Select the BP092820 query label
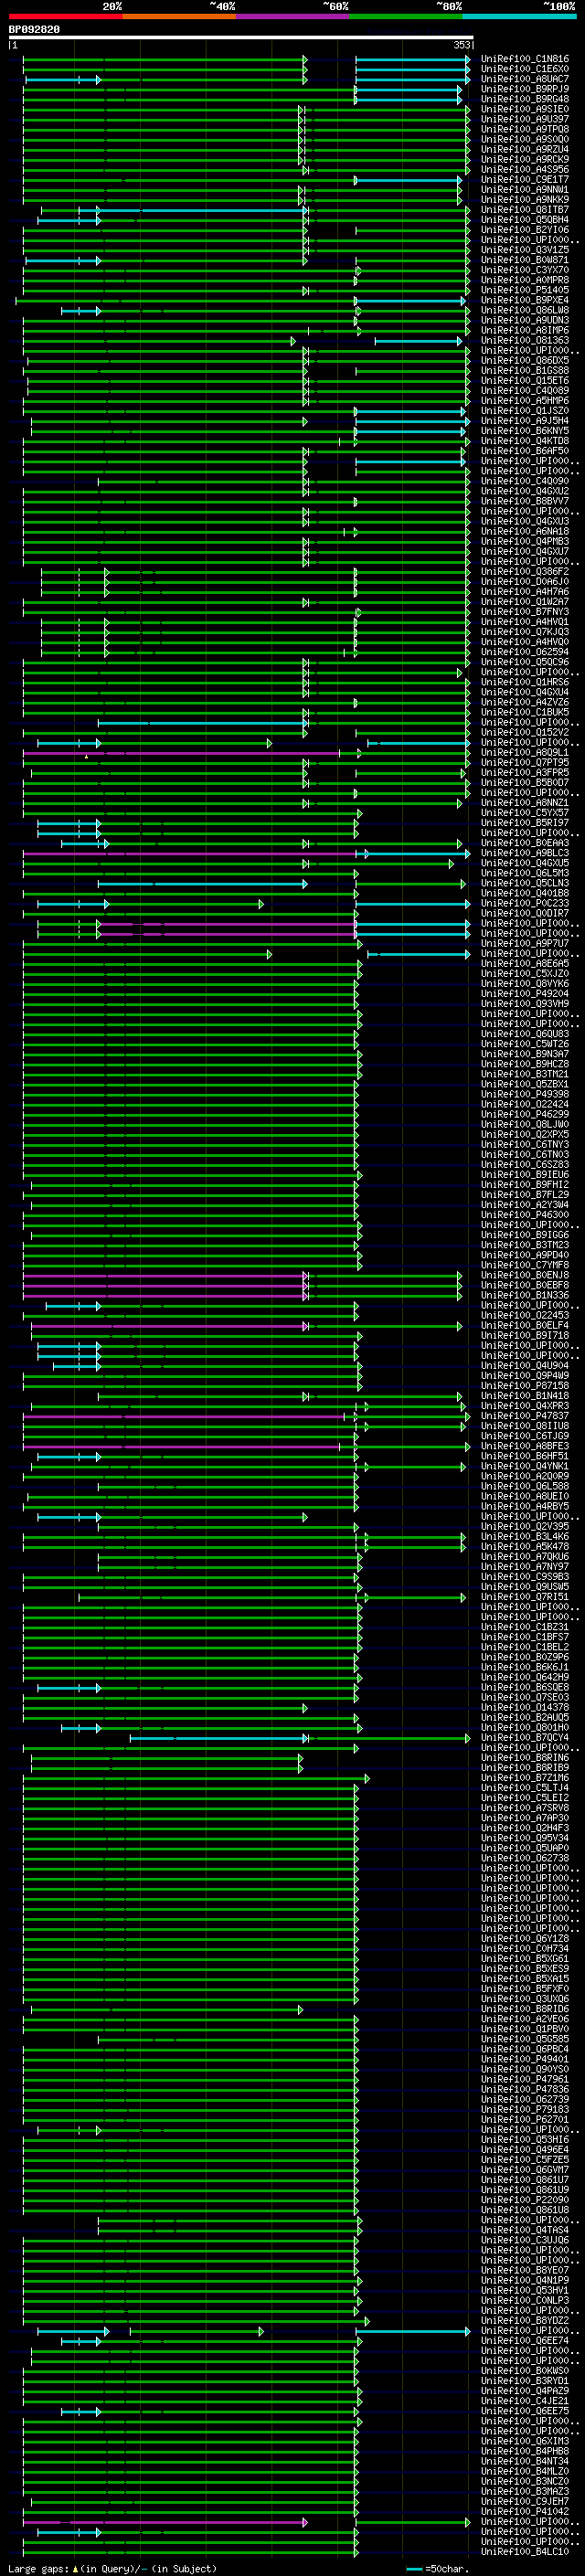585x2576 pixels. (34, 30)
